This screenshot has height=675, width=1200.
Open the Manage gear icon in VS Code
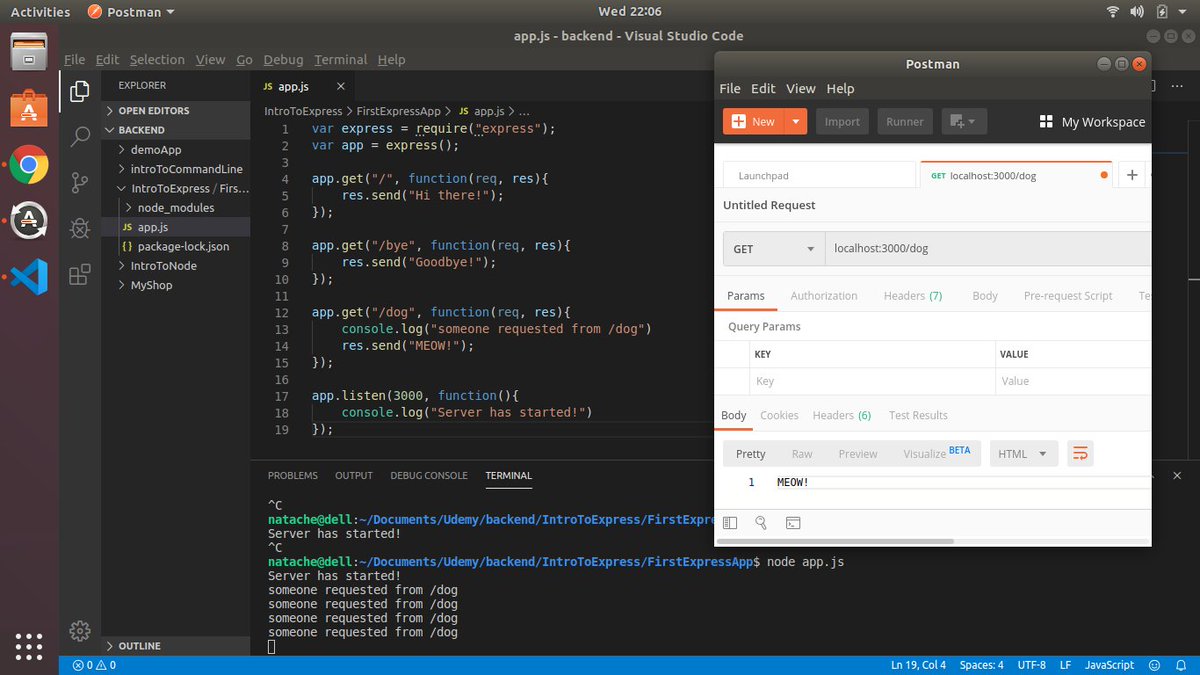[80, 631]
